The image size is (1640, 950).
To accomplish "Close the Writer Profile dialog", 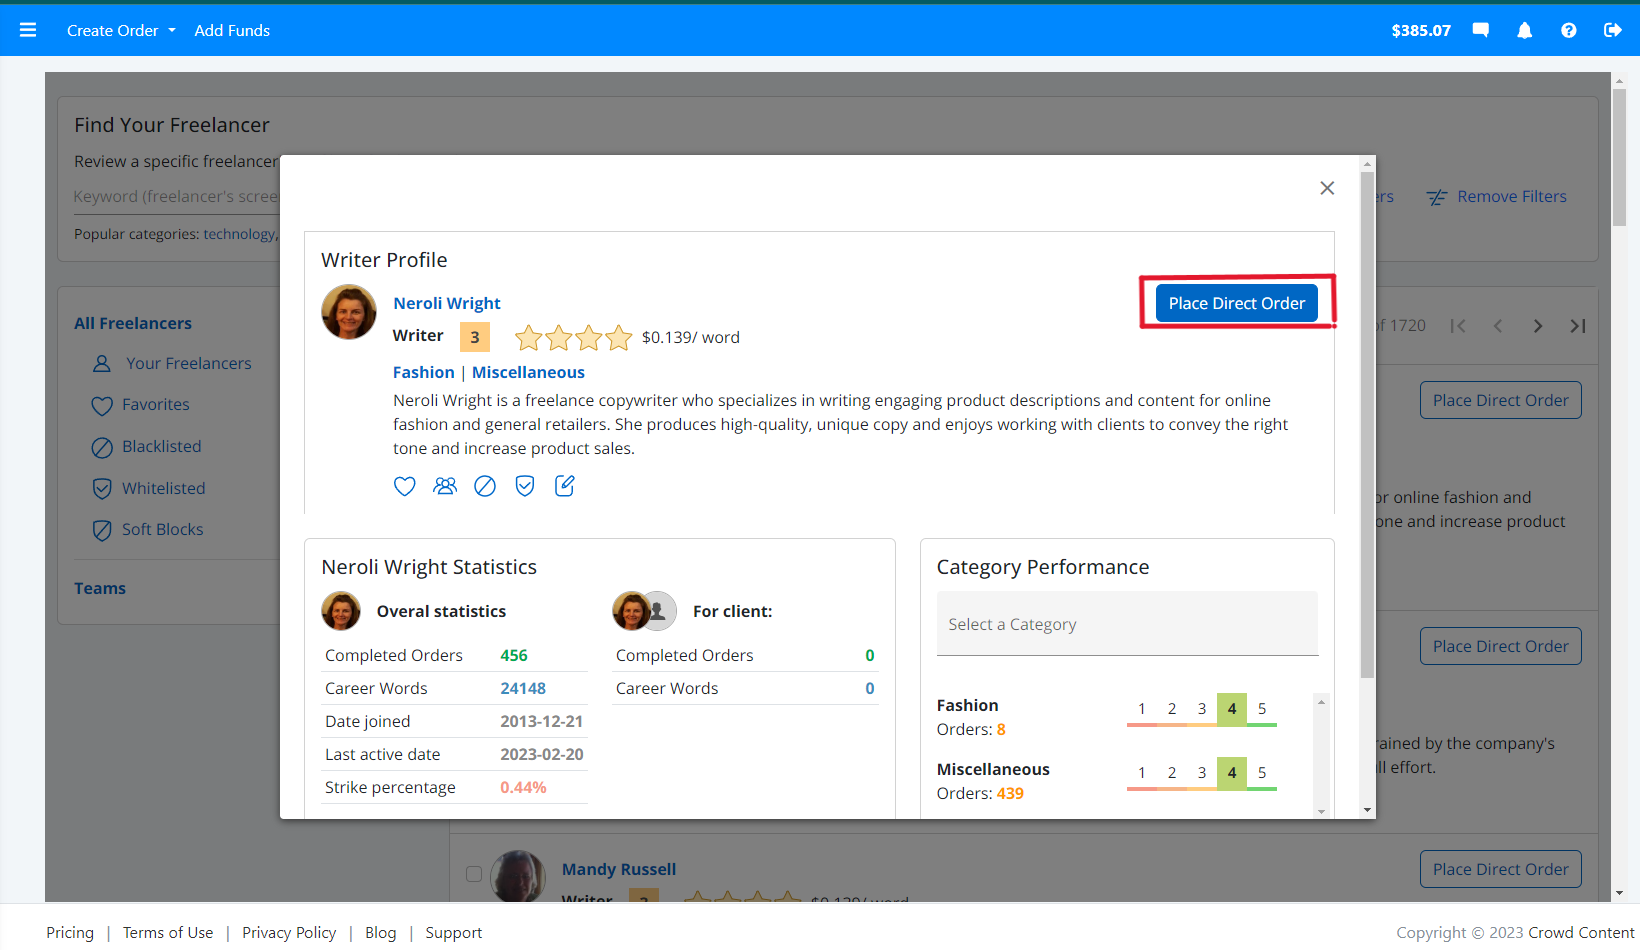I will pos(1327,188).
